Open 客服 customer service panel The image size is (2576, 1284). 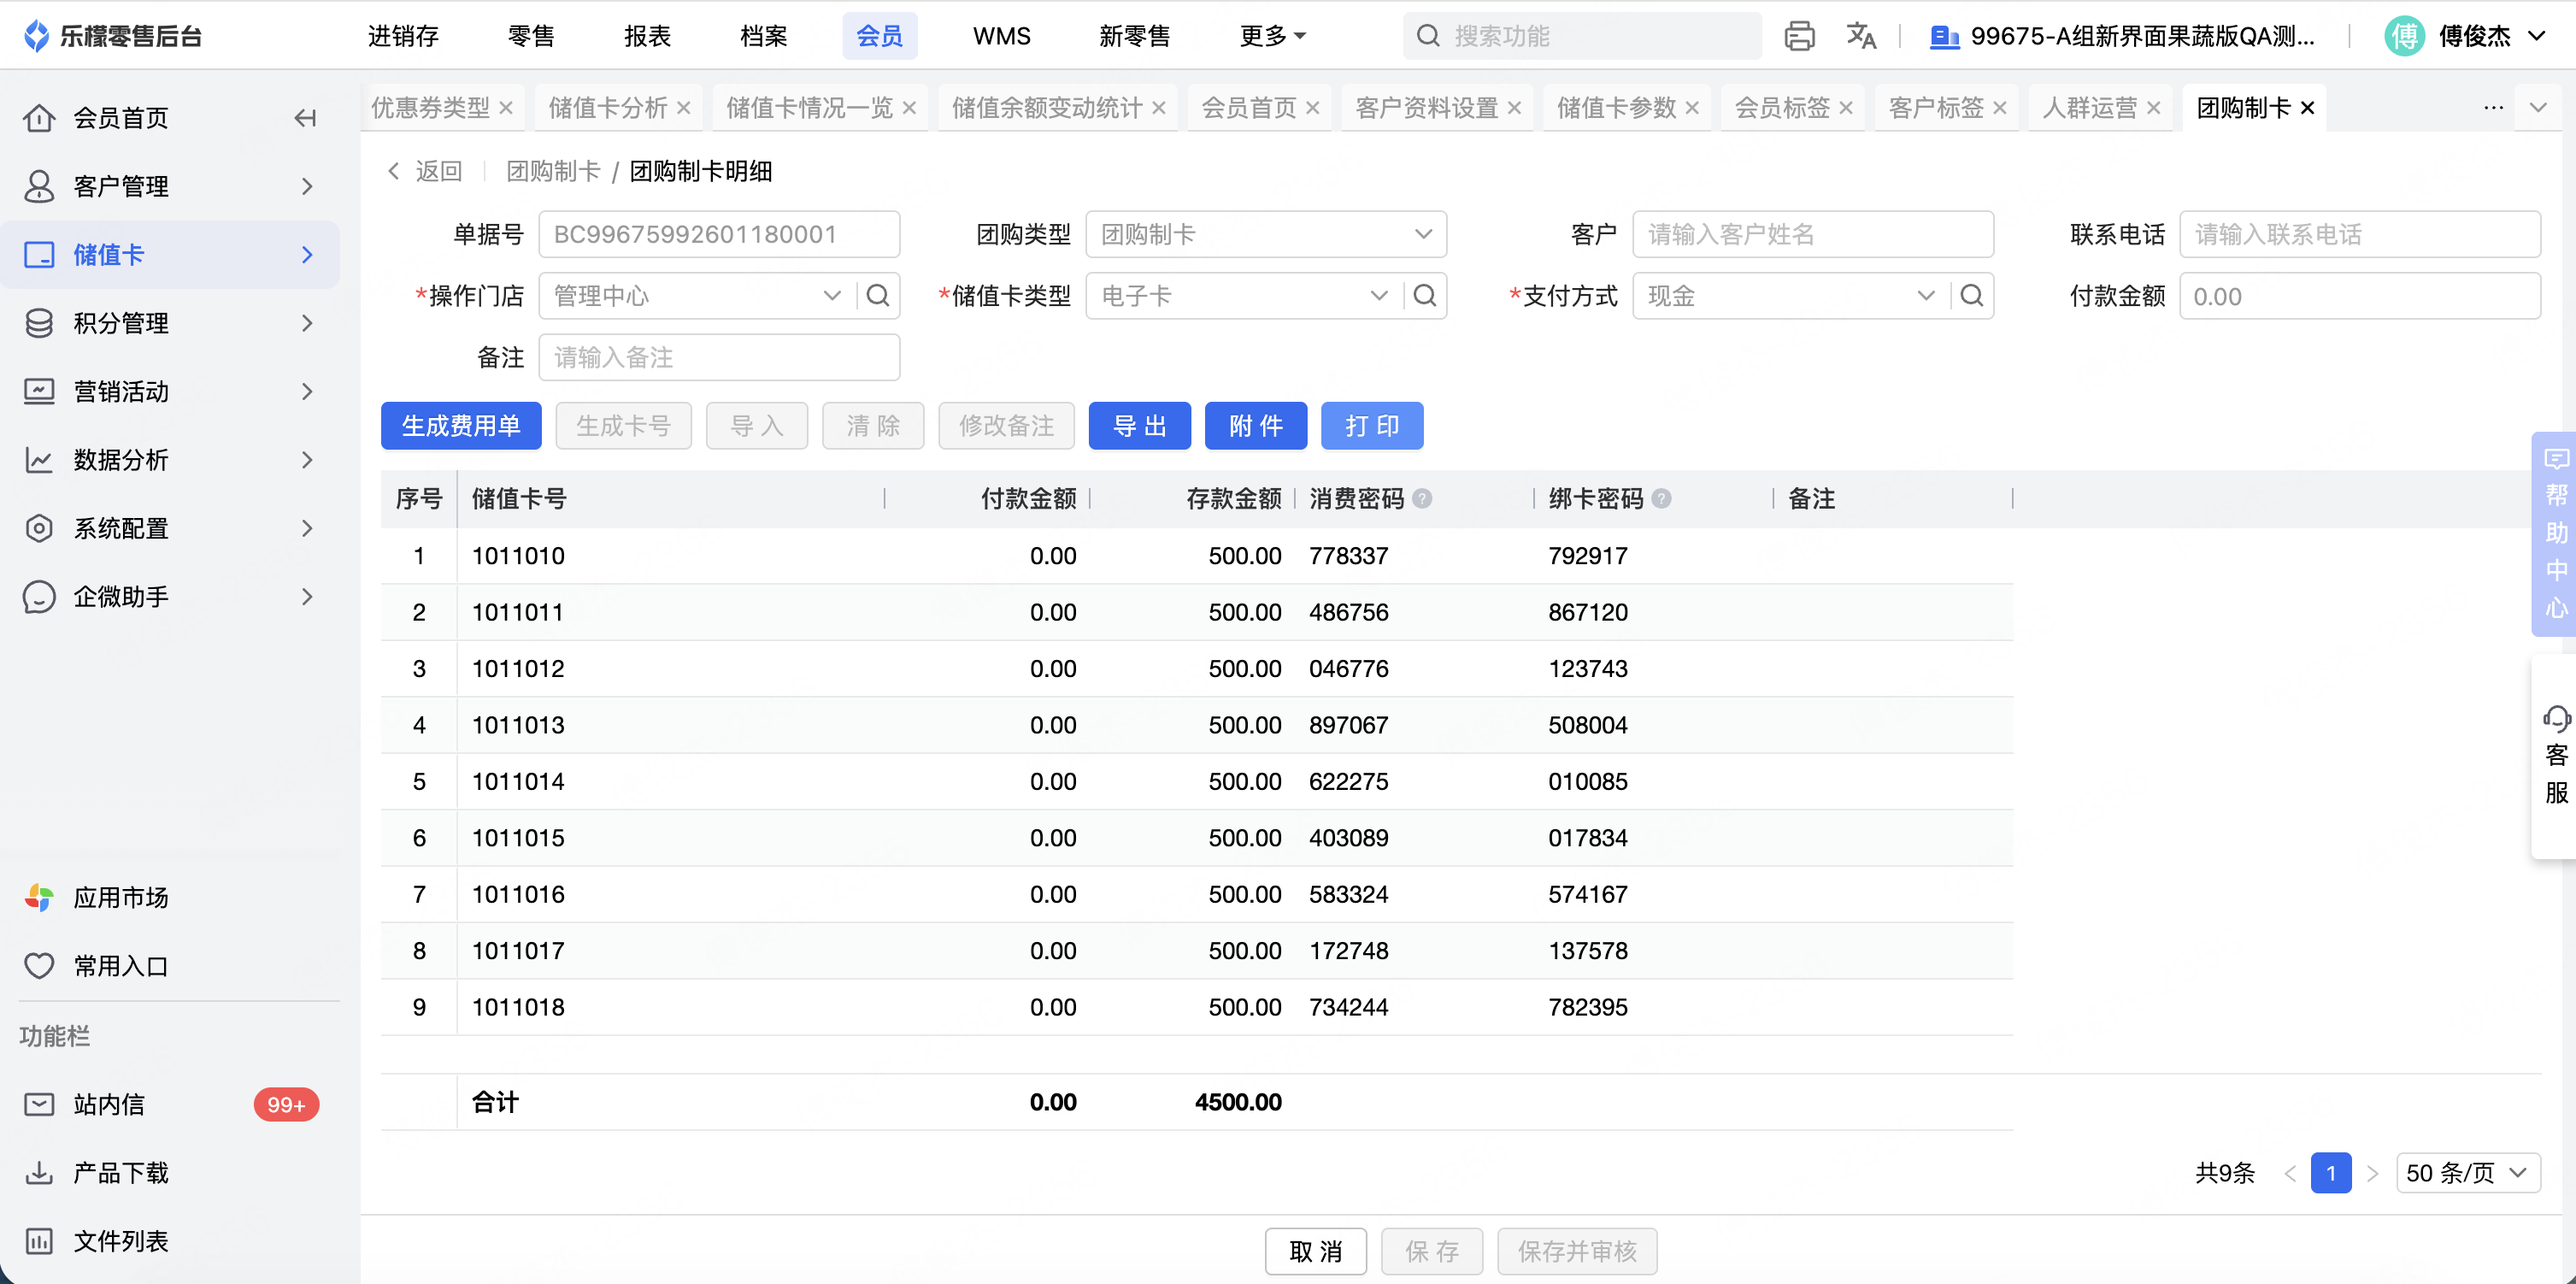click(2555, 756)
